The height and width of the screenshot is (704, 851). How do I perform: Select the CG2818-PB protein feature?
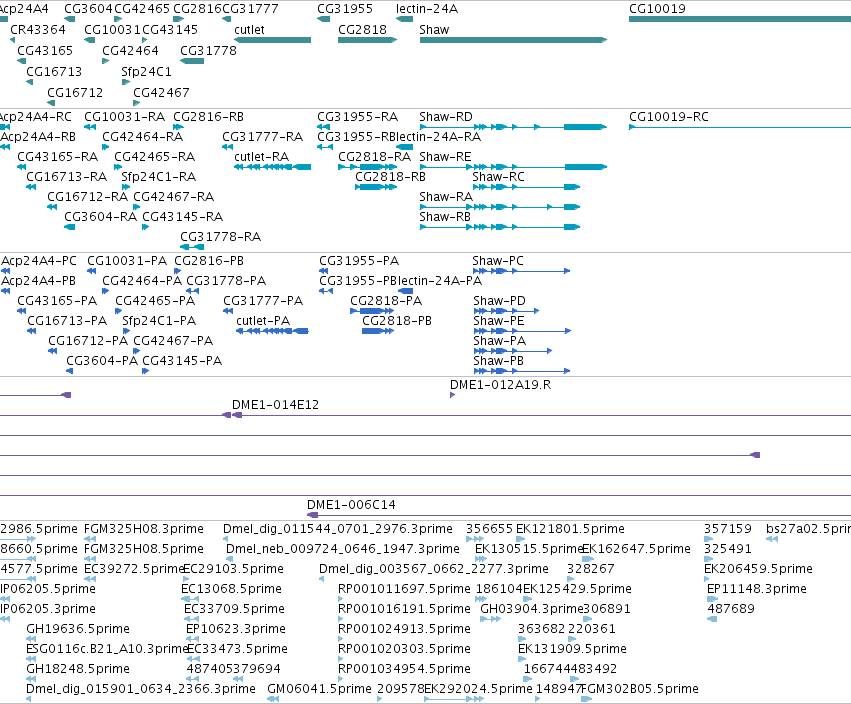tap(378, 331)
